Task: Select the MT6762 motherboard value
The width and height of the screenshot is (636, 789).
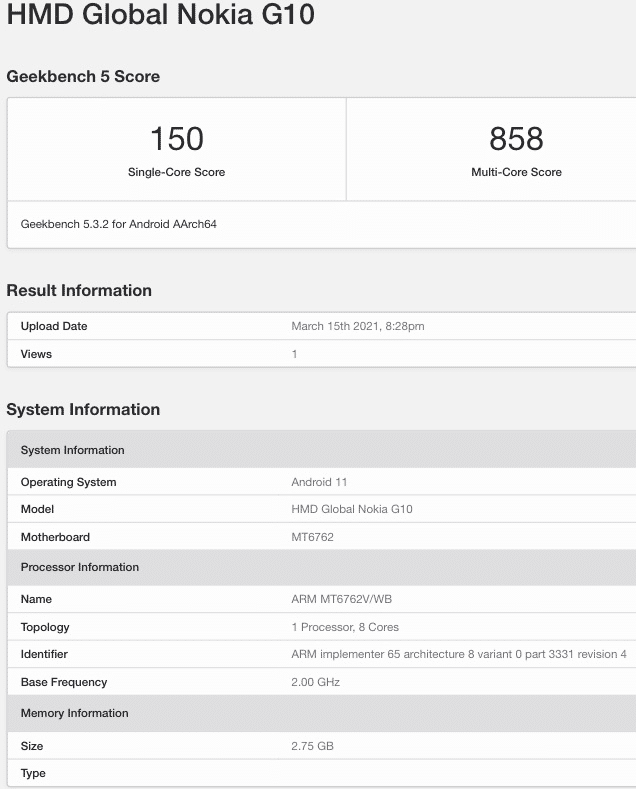Action: tap(312, 537)
